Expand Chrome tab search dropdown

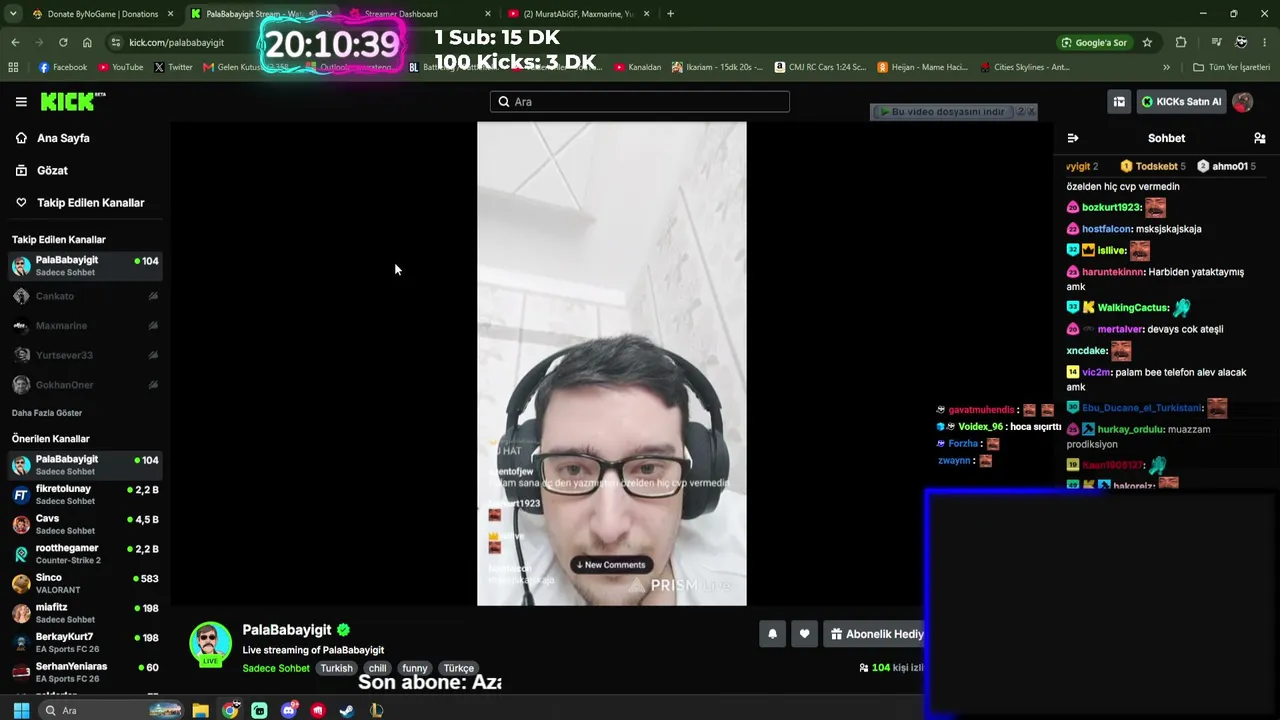(11, 14)
